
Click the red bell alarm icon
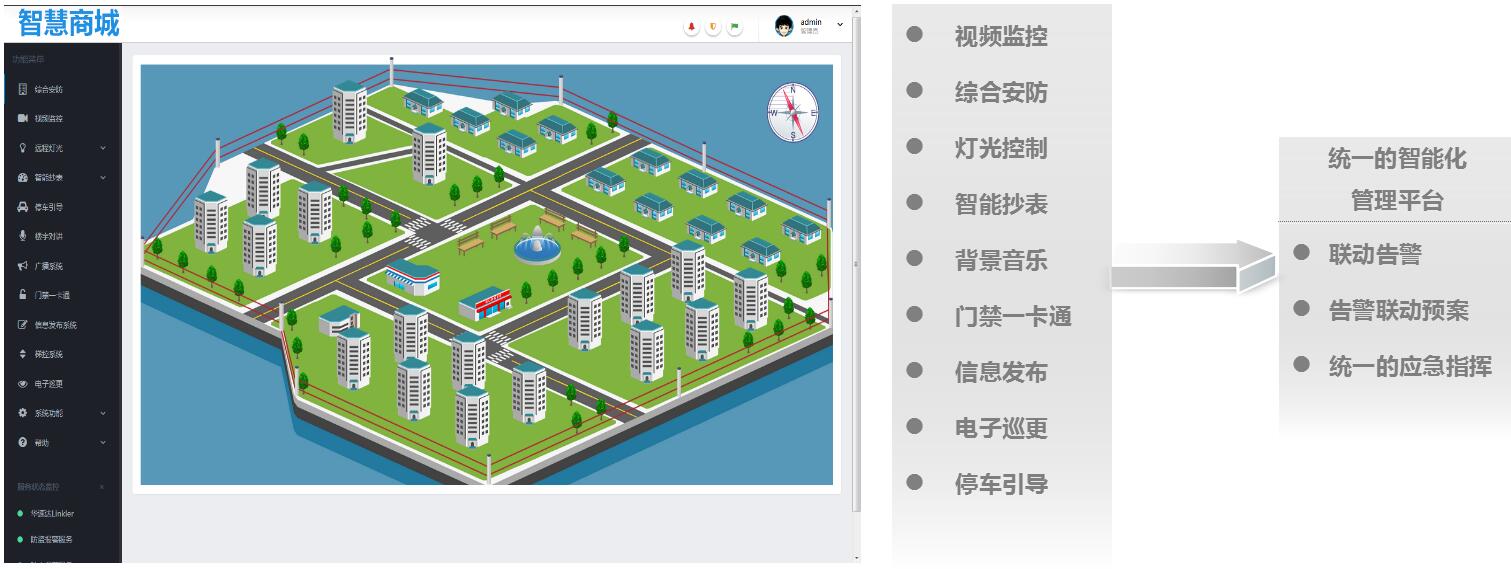691,27
